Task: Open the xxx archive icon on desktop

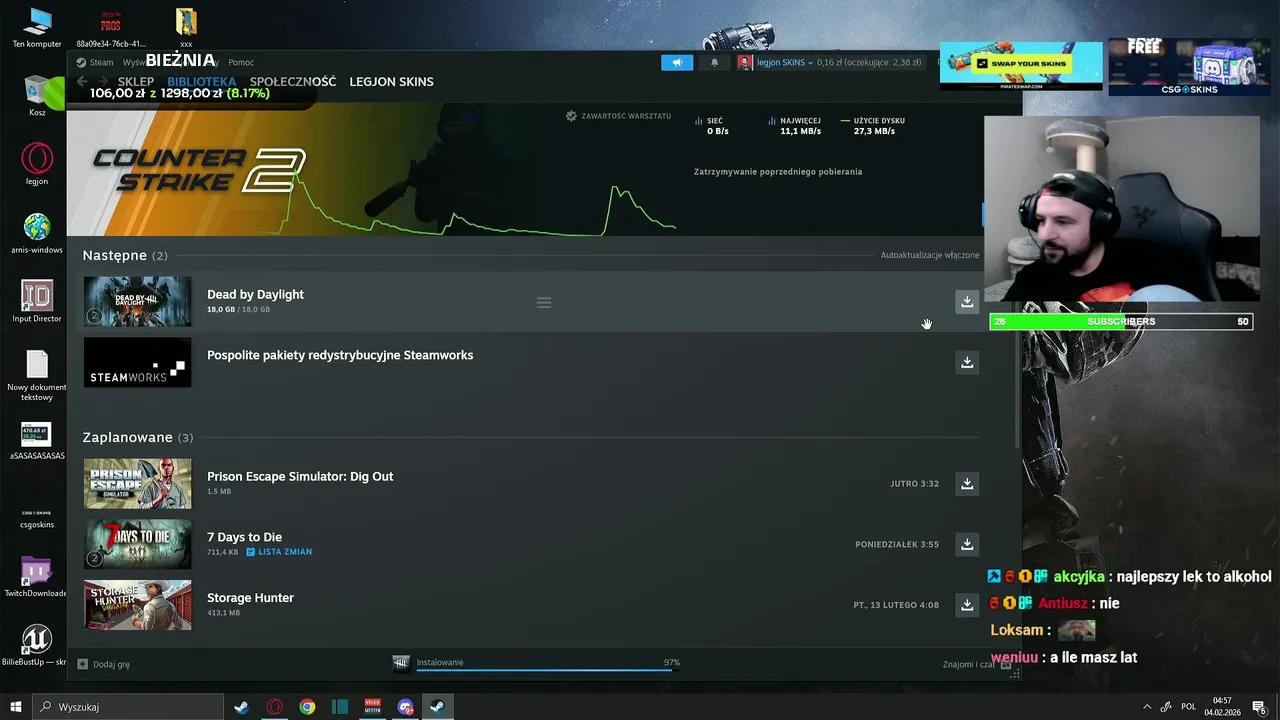Action: [x=186, y=27]
